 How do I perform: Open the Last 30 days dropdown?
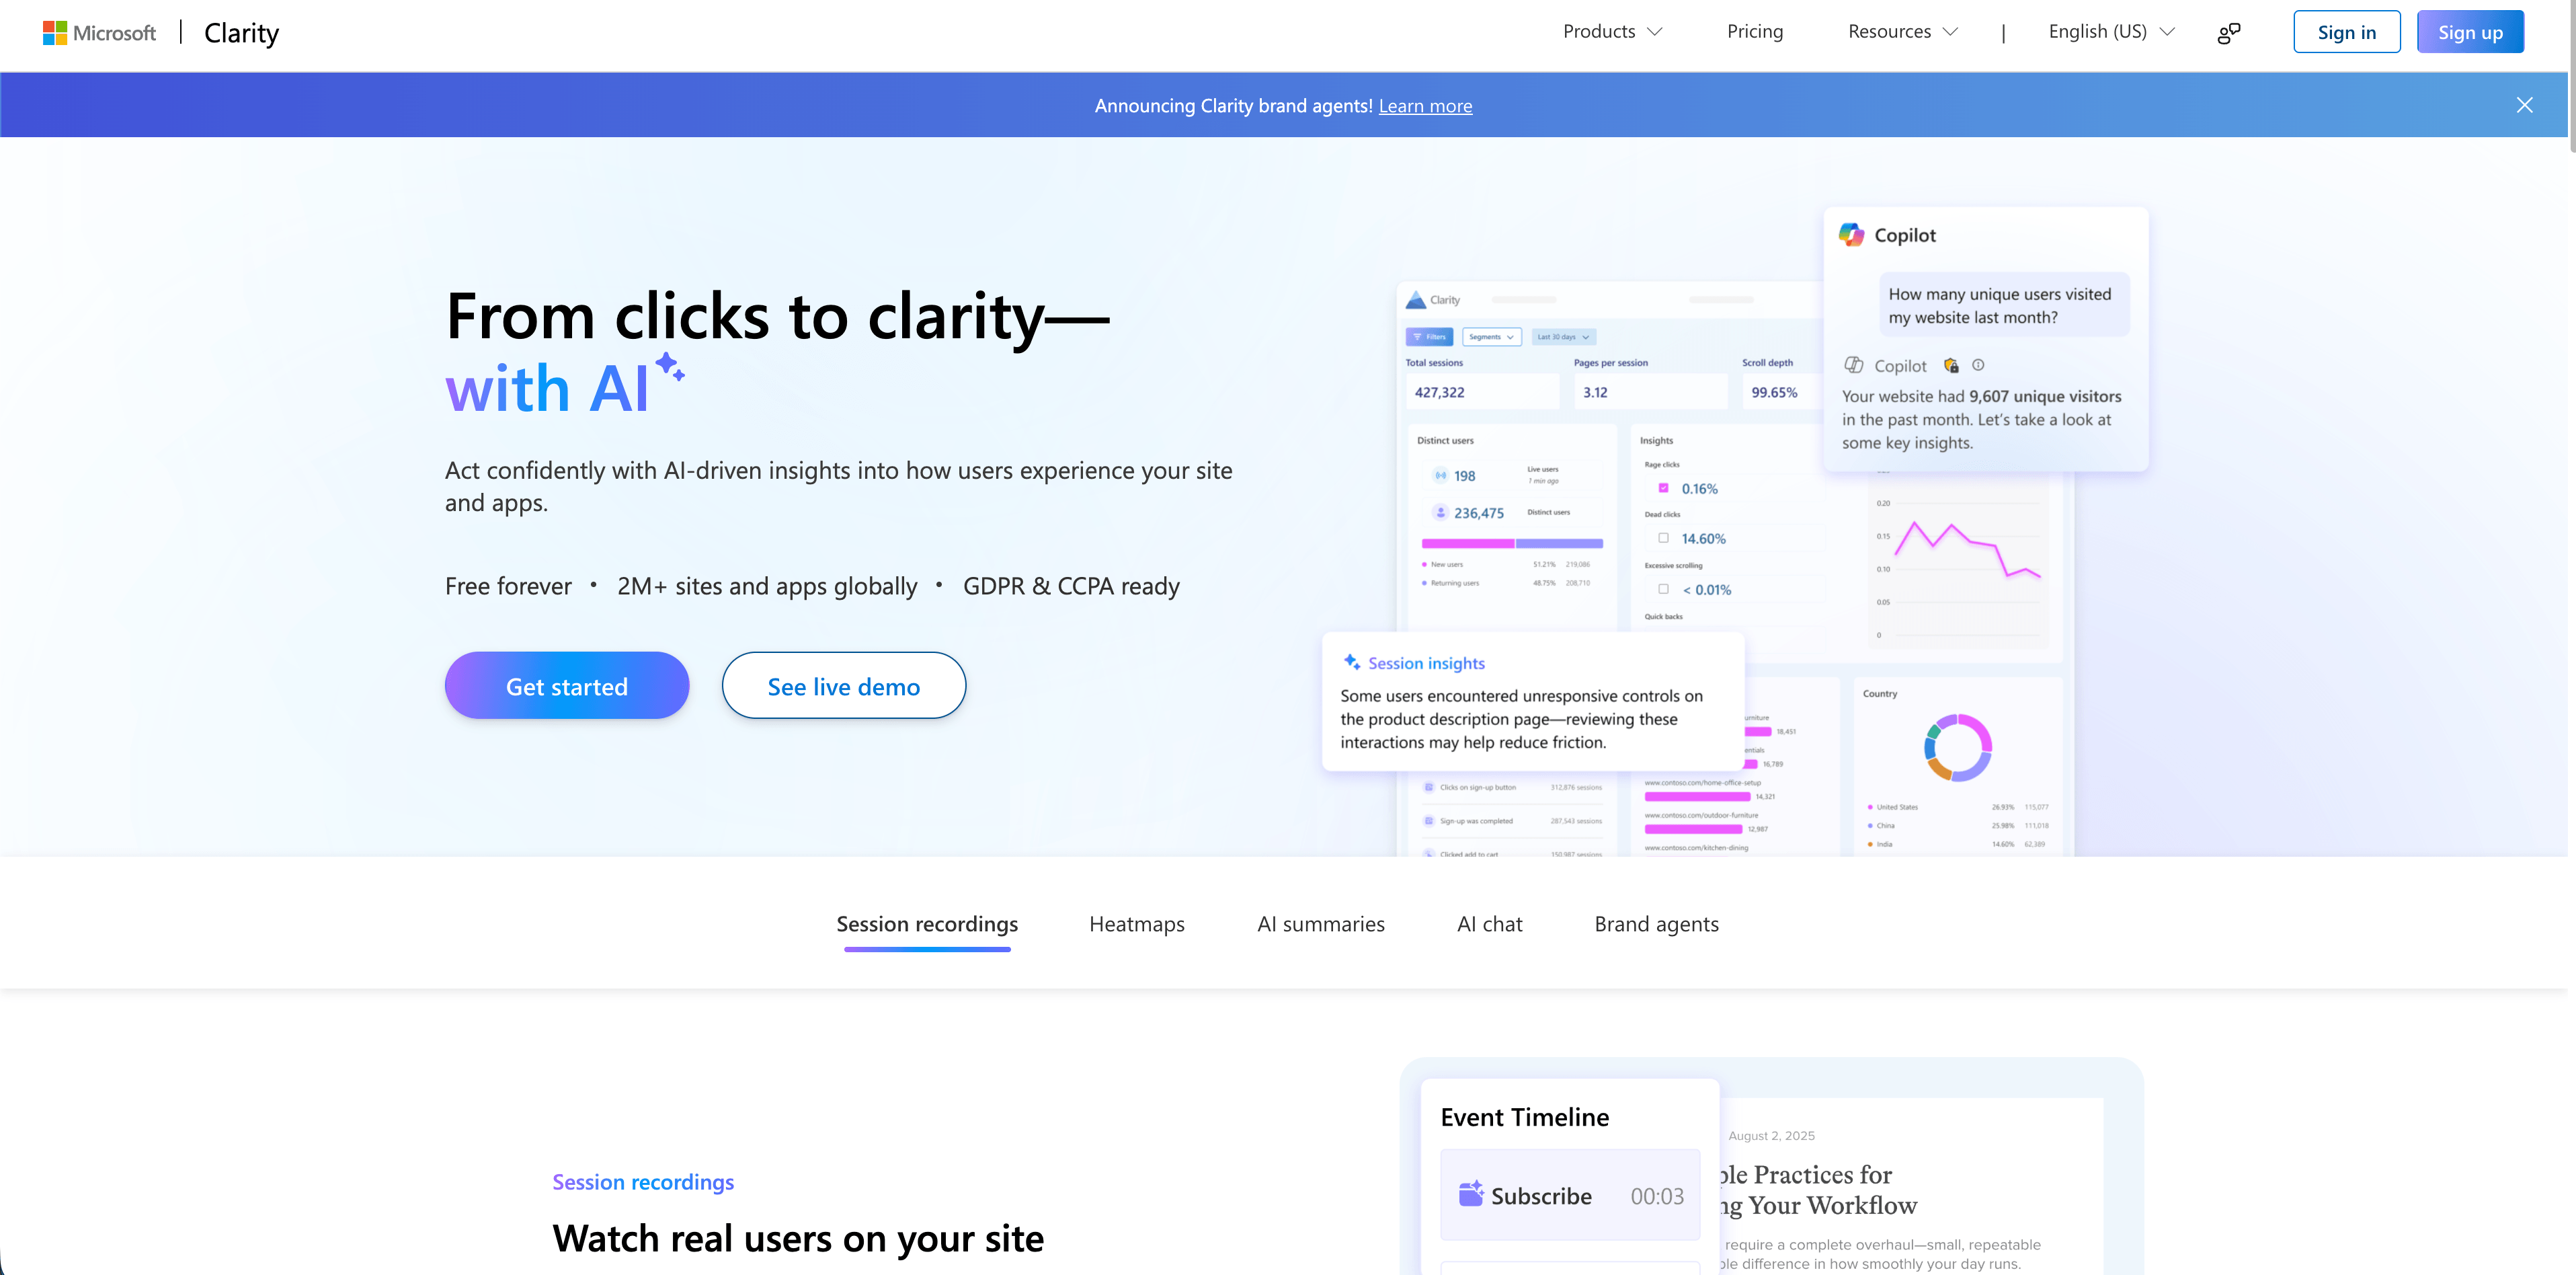coord(1563,337)
